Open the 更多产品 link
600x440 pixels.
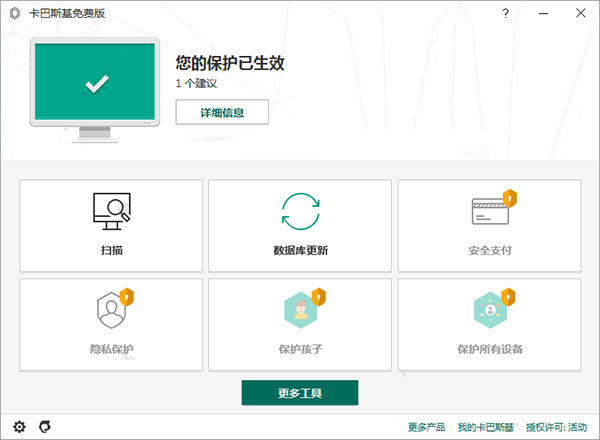pyautogui.click(x=428, y=428)
